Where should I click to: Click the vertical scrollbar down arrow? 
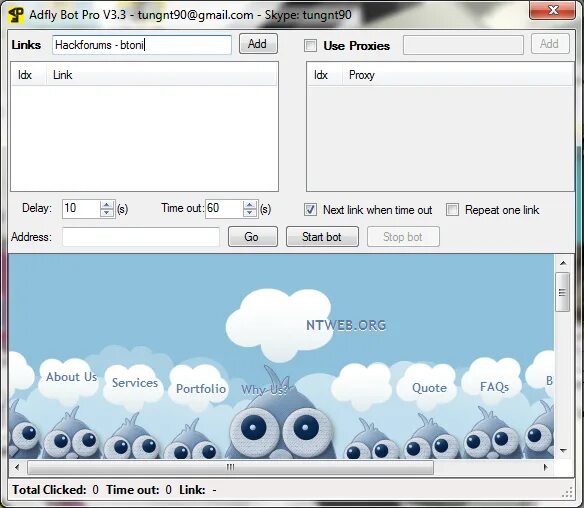(563, 451)
